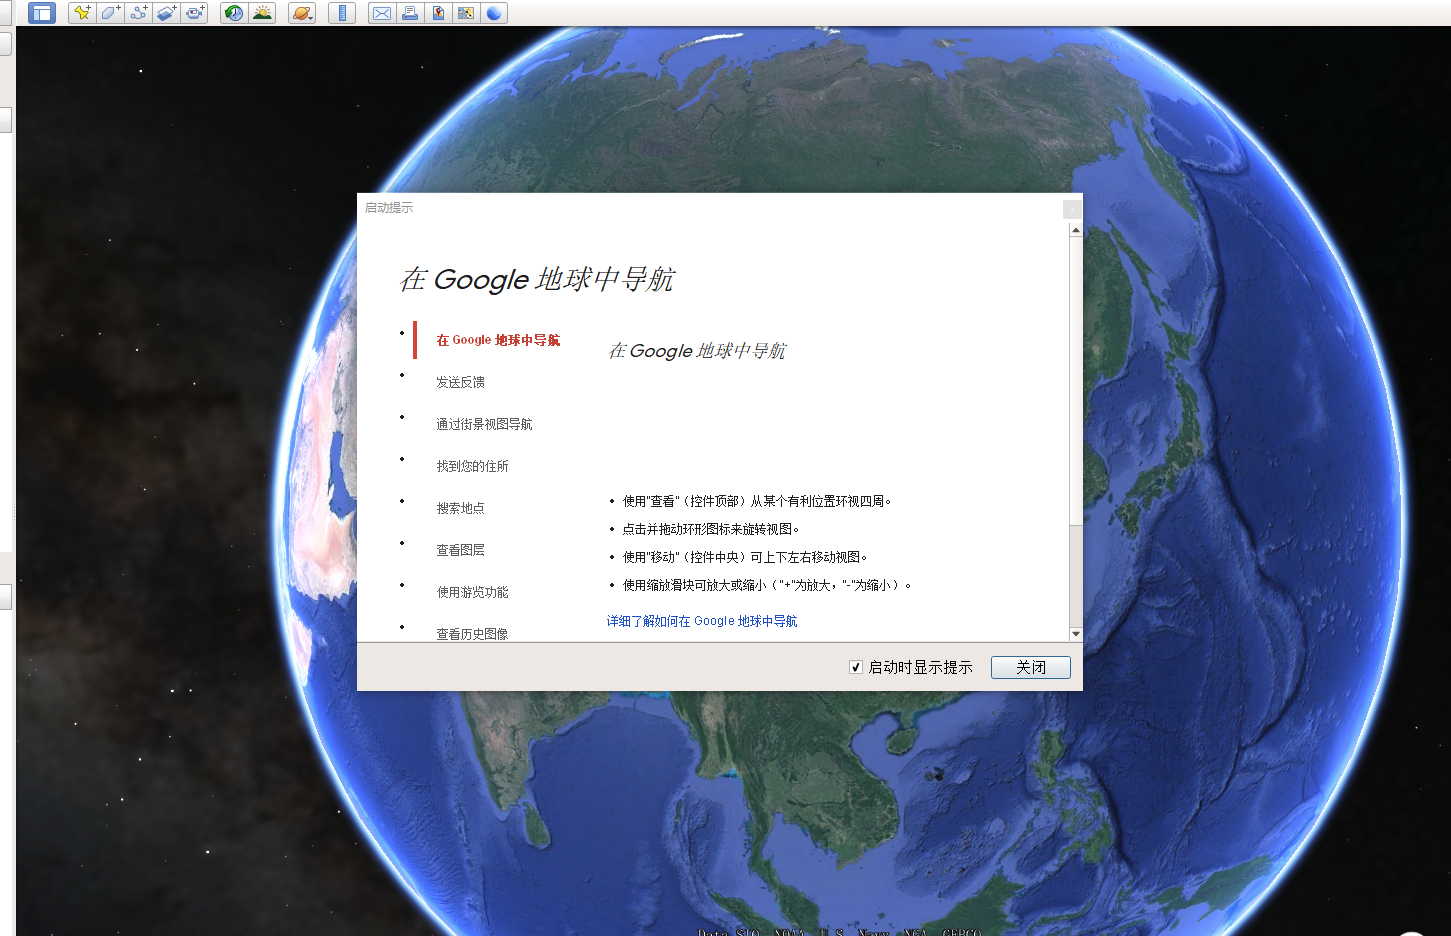Show historical imagery clock icon

(234, 13)
